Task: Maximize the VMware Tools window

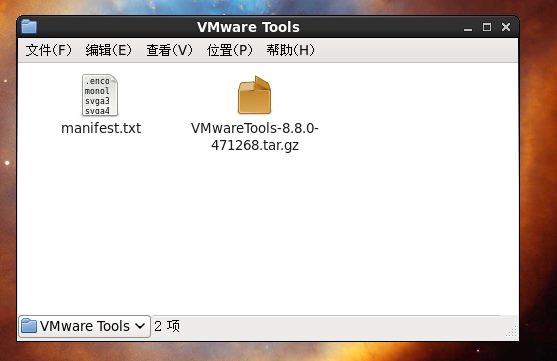Action: pos(487,27)
